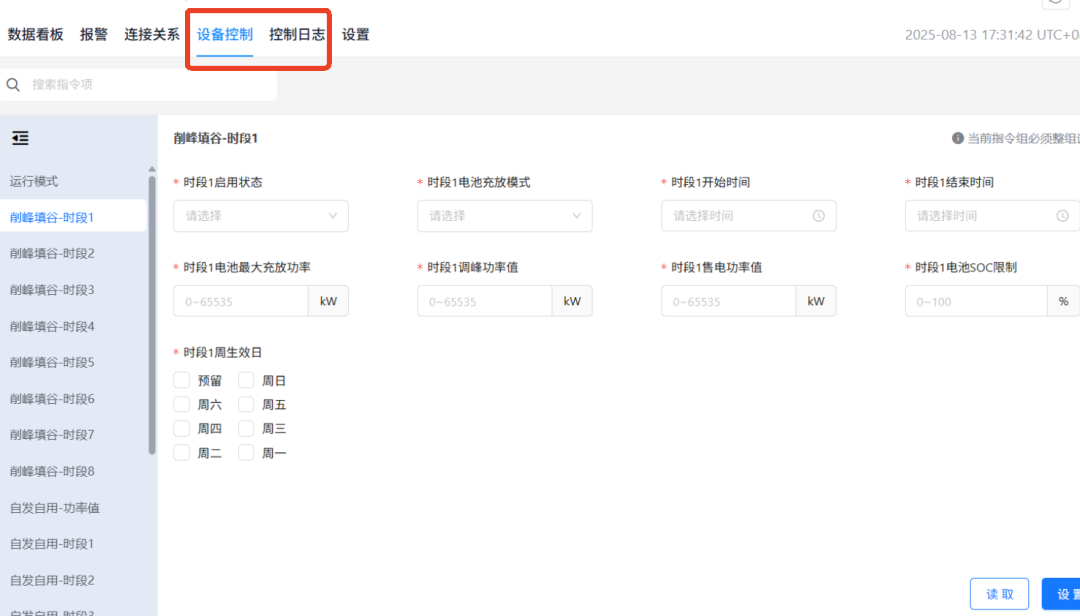Viewport: 1080px width, 616px height.
Task: Select 削峰填谷-时段3 in the sidebar
Action: (x=52, y=290)
